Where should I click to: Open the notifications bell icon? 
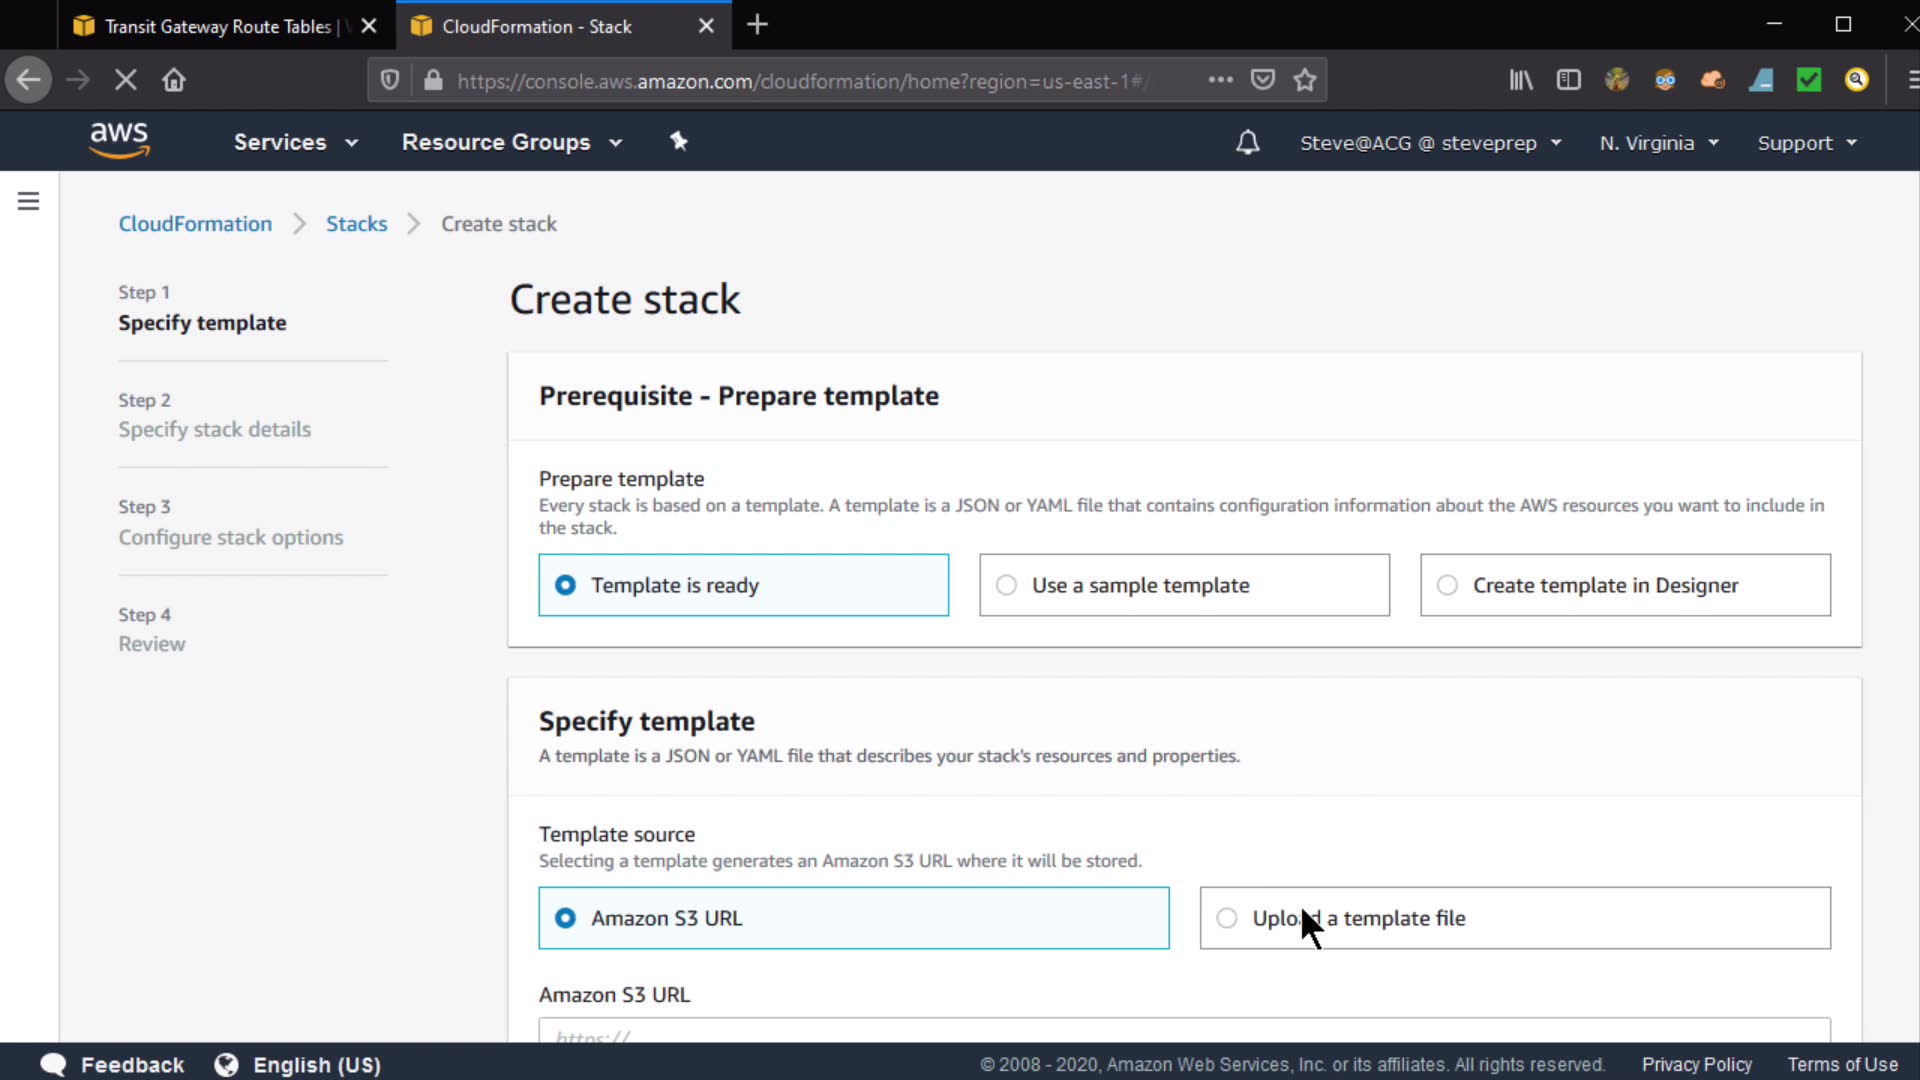point(1247,143)
